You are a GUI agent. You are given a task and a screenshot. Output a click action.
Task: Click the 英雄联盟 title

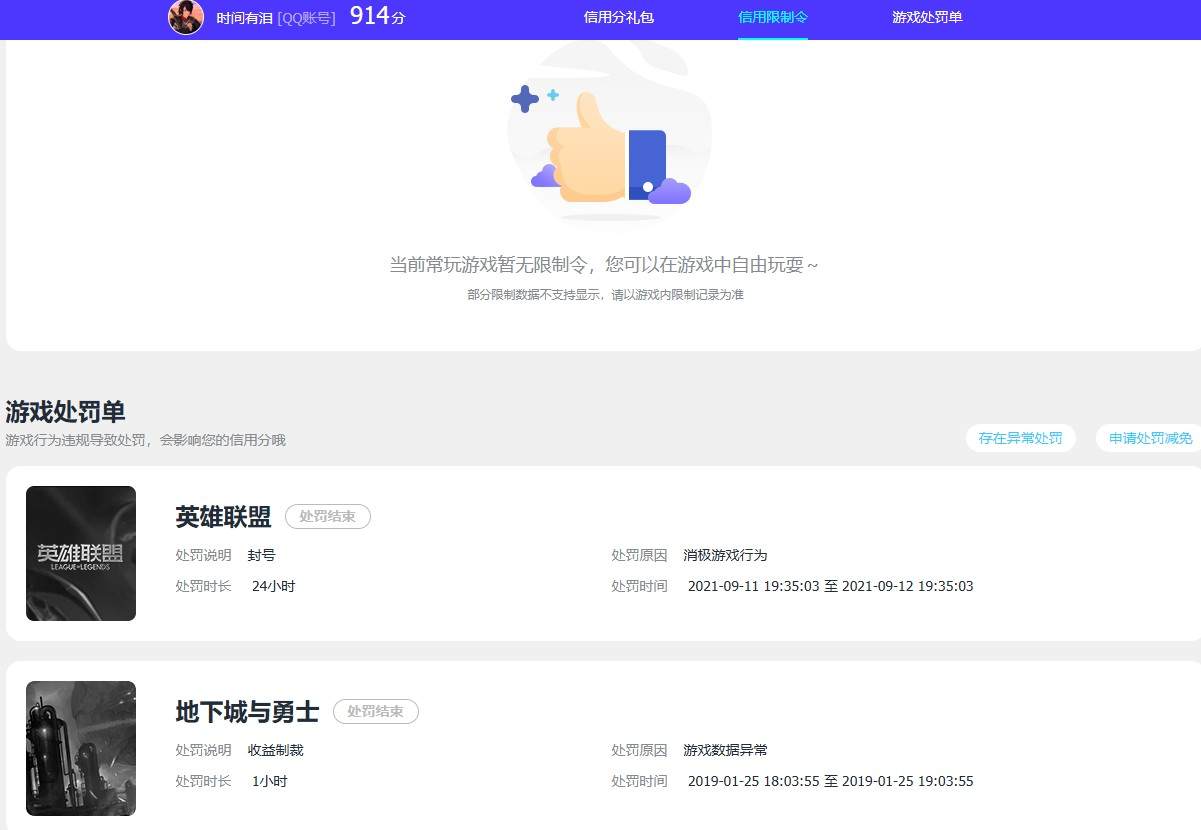click(223, 517)
